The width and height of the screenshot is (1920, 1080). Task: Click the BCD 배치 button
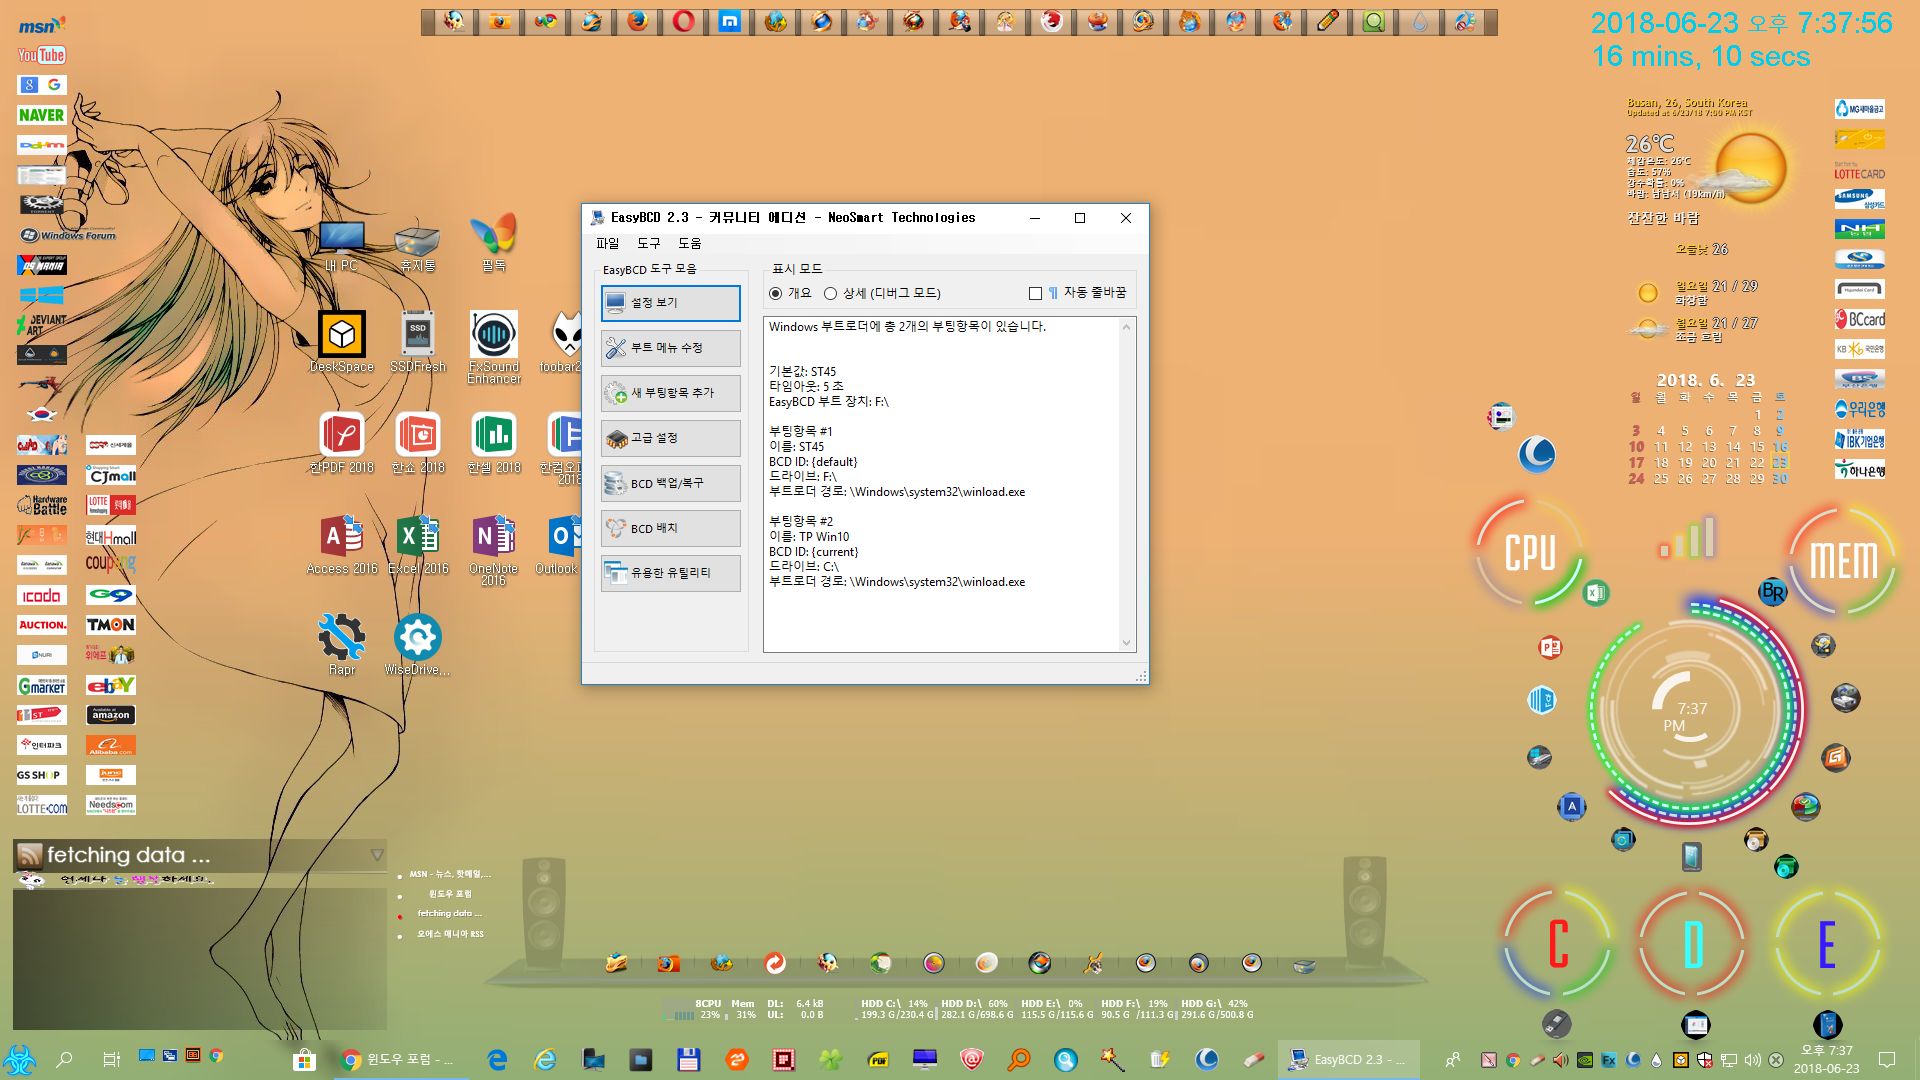click(670, 528)
